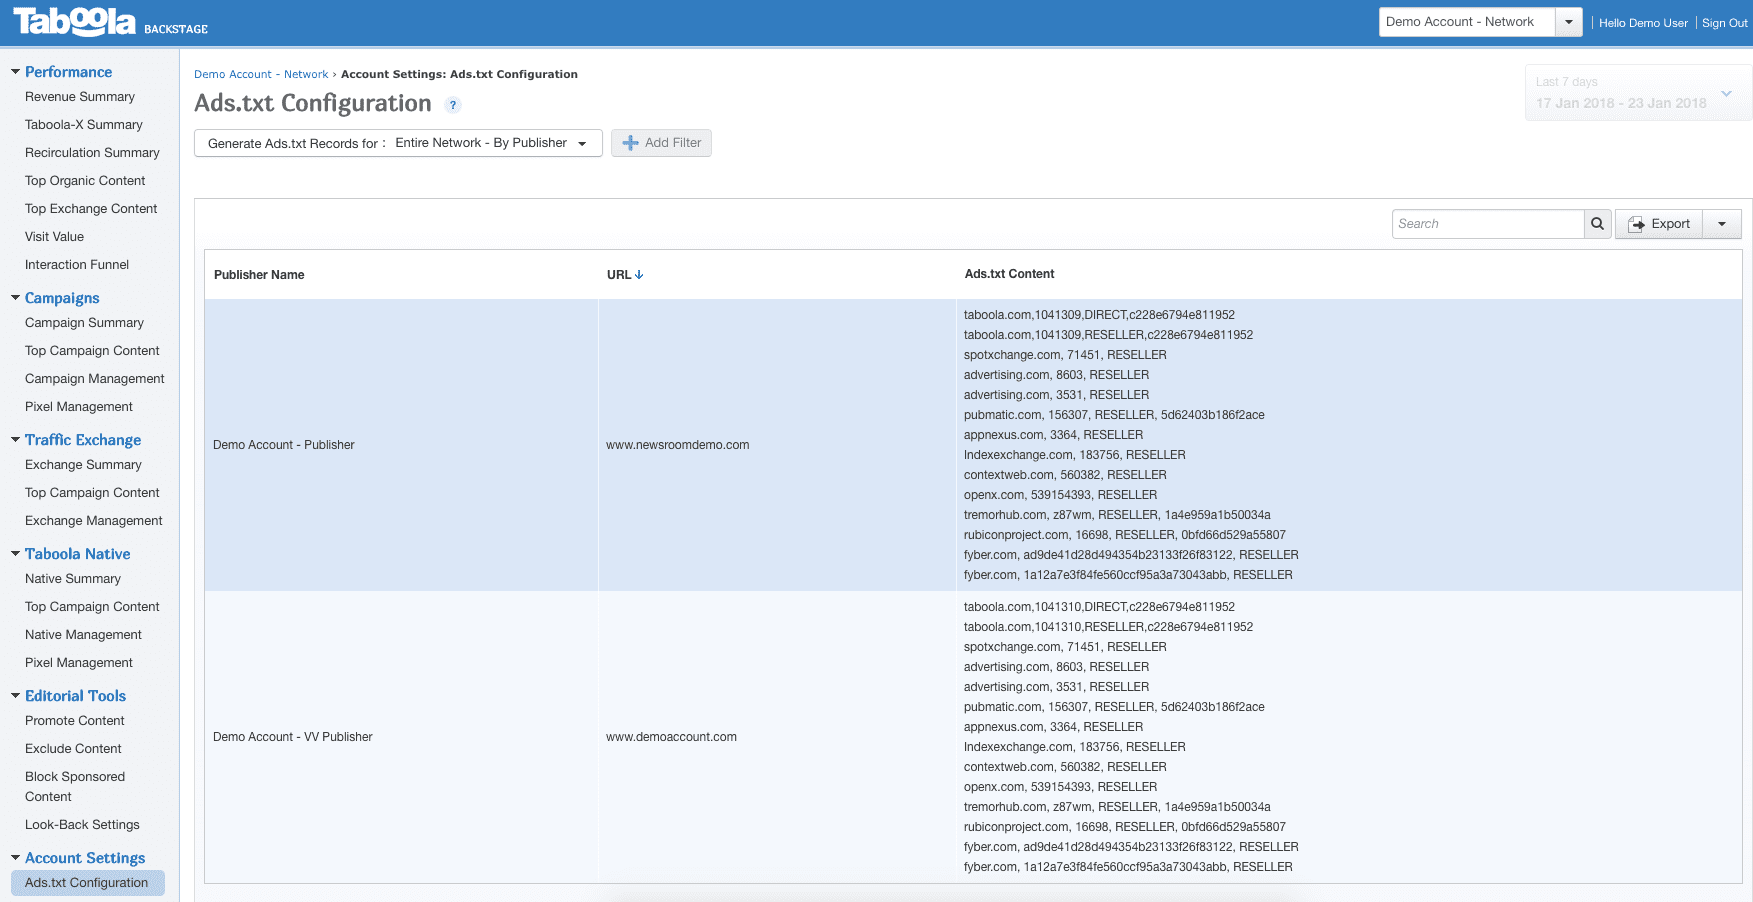Open Taboola-X Summary in sidebar
Image resolution: width=1753 pixels, height=902 pixels.
[84, 125]
